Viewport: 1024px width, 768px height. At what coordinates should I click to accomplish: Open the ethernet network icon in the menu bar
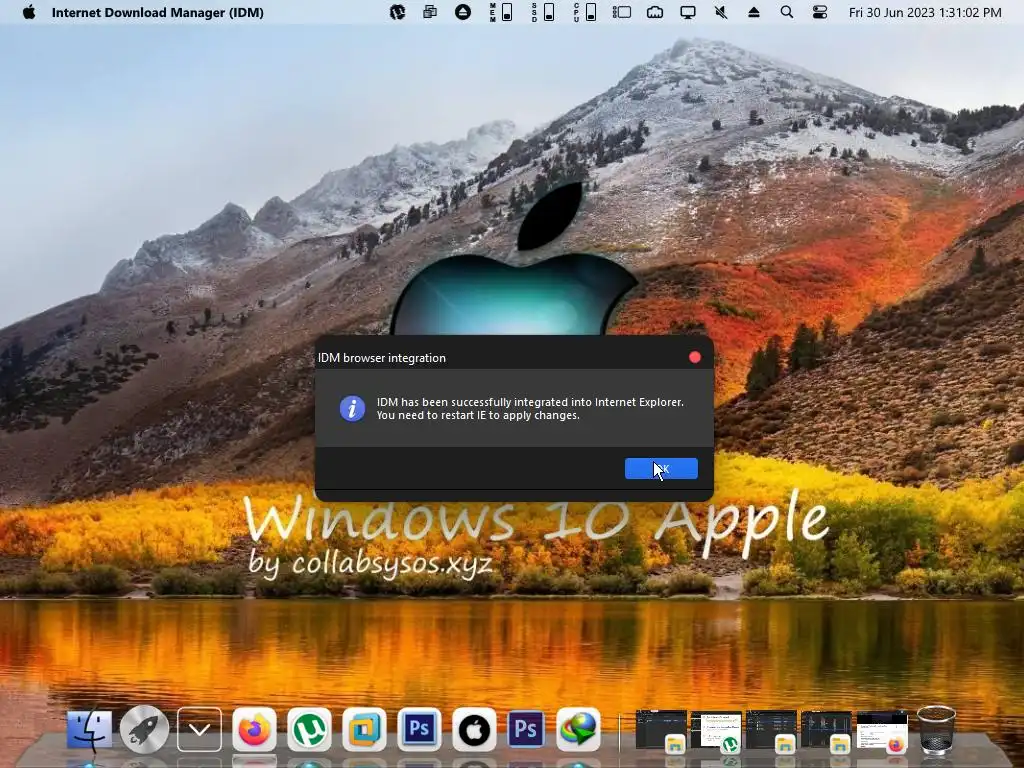(x=655, y=12)
